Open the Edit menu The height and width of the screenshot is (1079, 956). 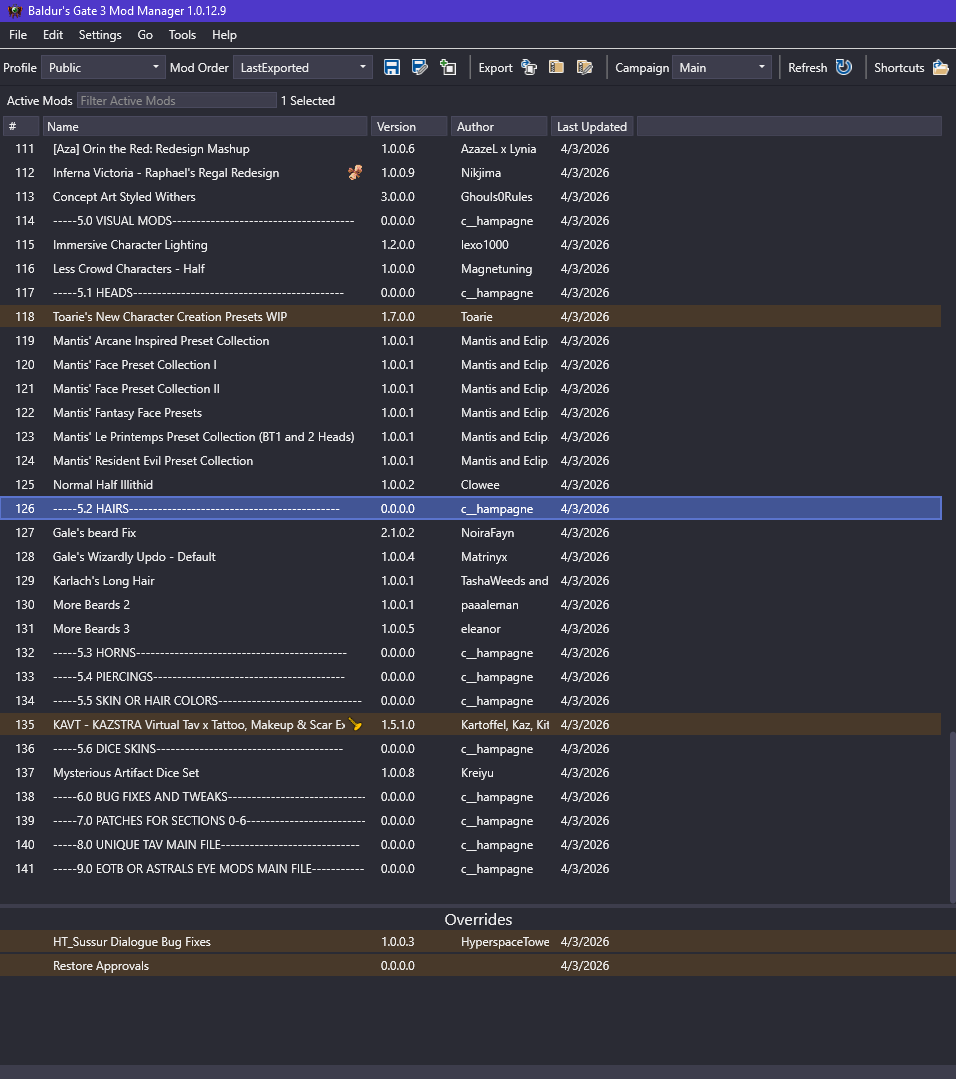pyautogui.click(x=52, y=35)
